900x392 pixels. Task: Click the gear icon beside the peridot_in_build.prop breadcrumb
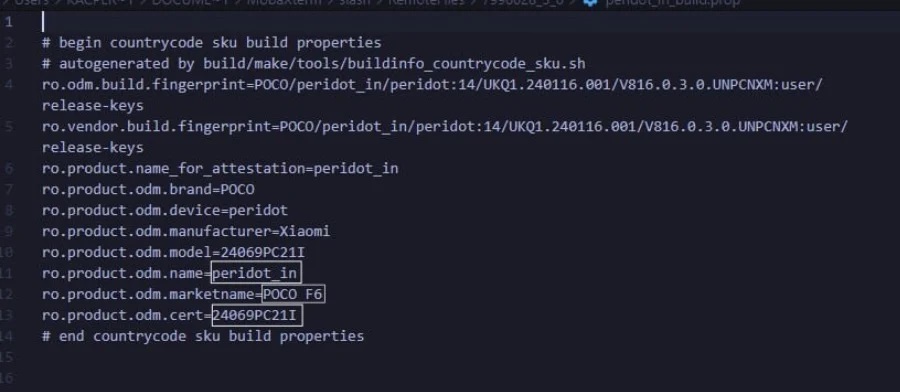(589, 2)
